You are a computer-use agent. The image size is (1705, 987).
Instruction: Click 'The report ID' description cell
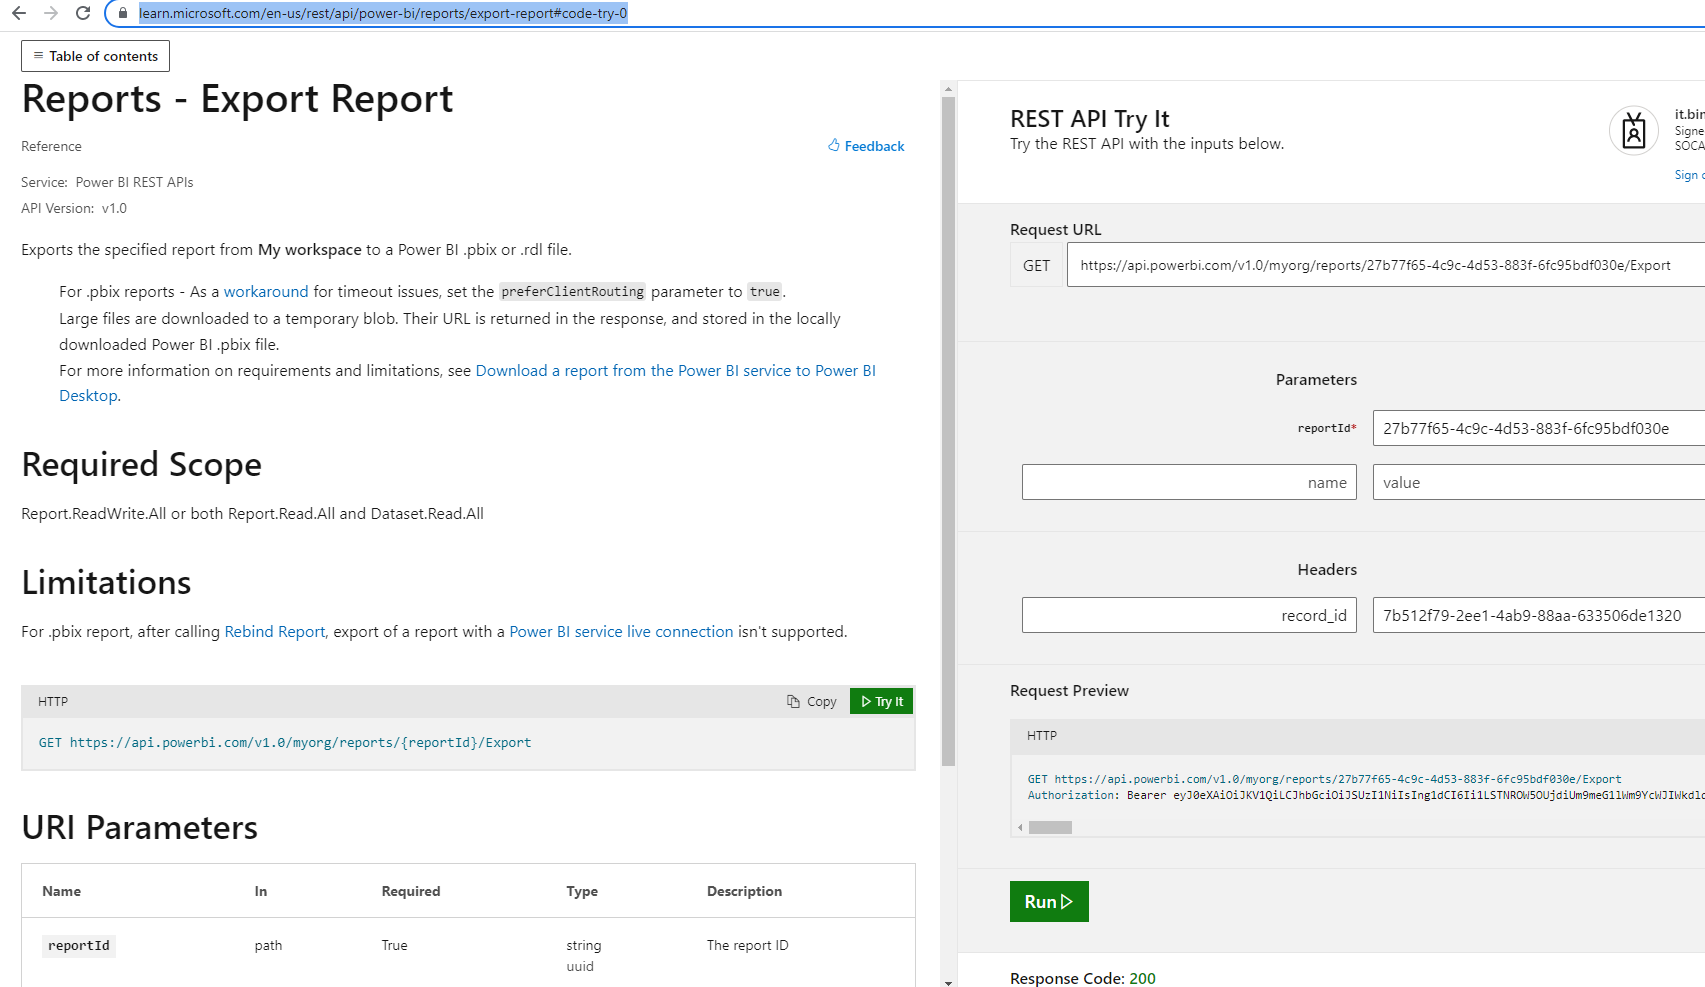click(748, 945)
